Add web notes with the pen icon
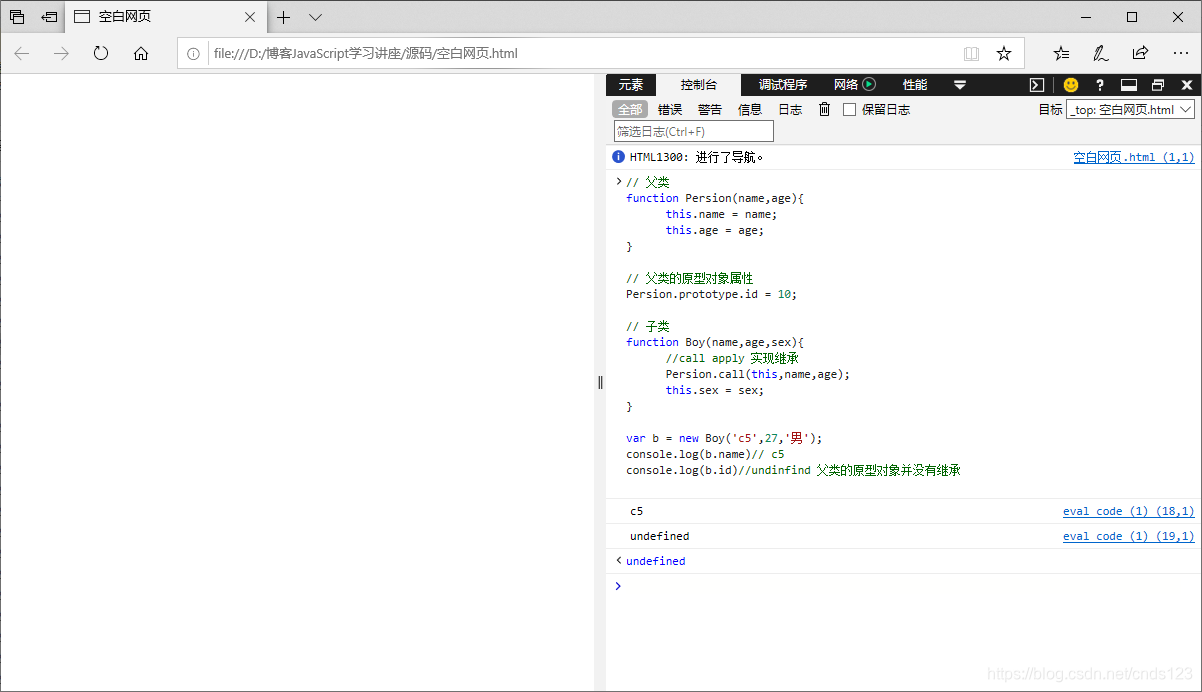Viewport: 1202px width, 692px height. tap(1101, 53)
